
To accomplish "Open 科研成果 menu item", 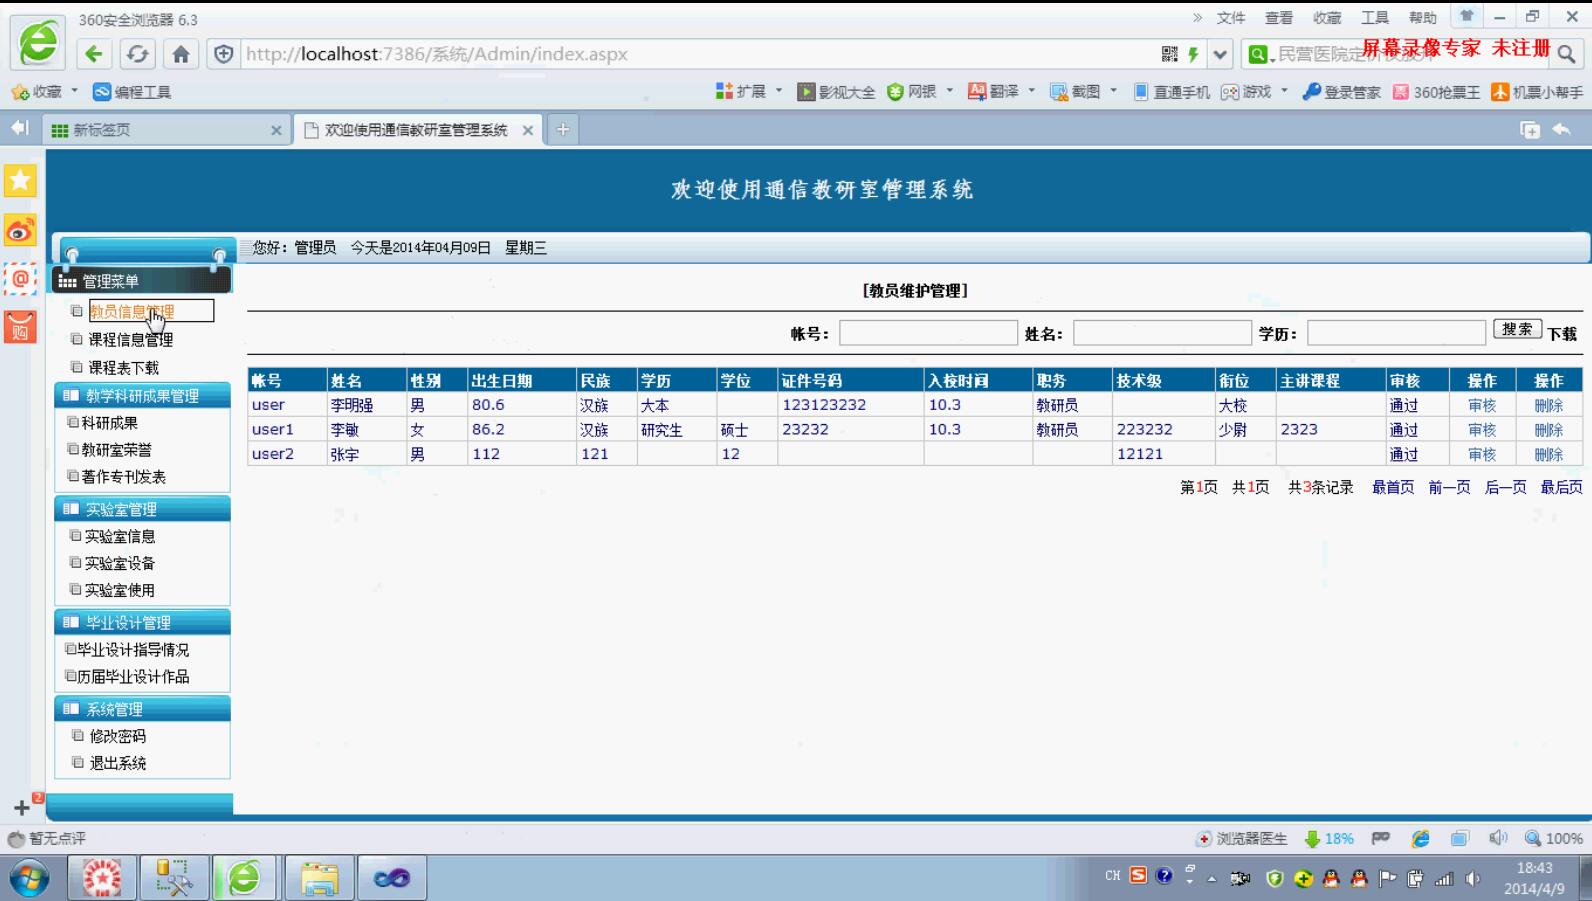I will click(109, 423).
